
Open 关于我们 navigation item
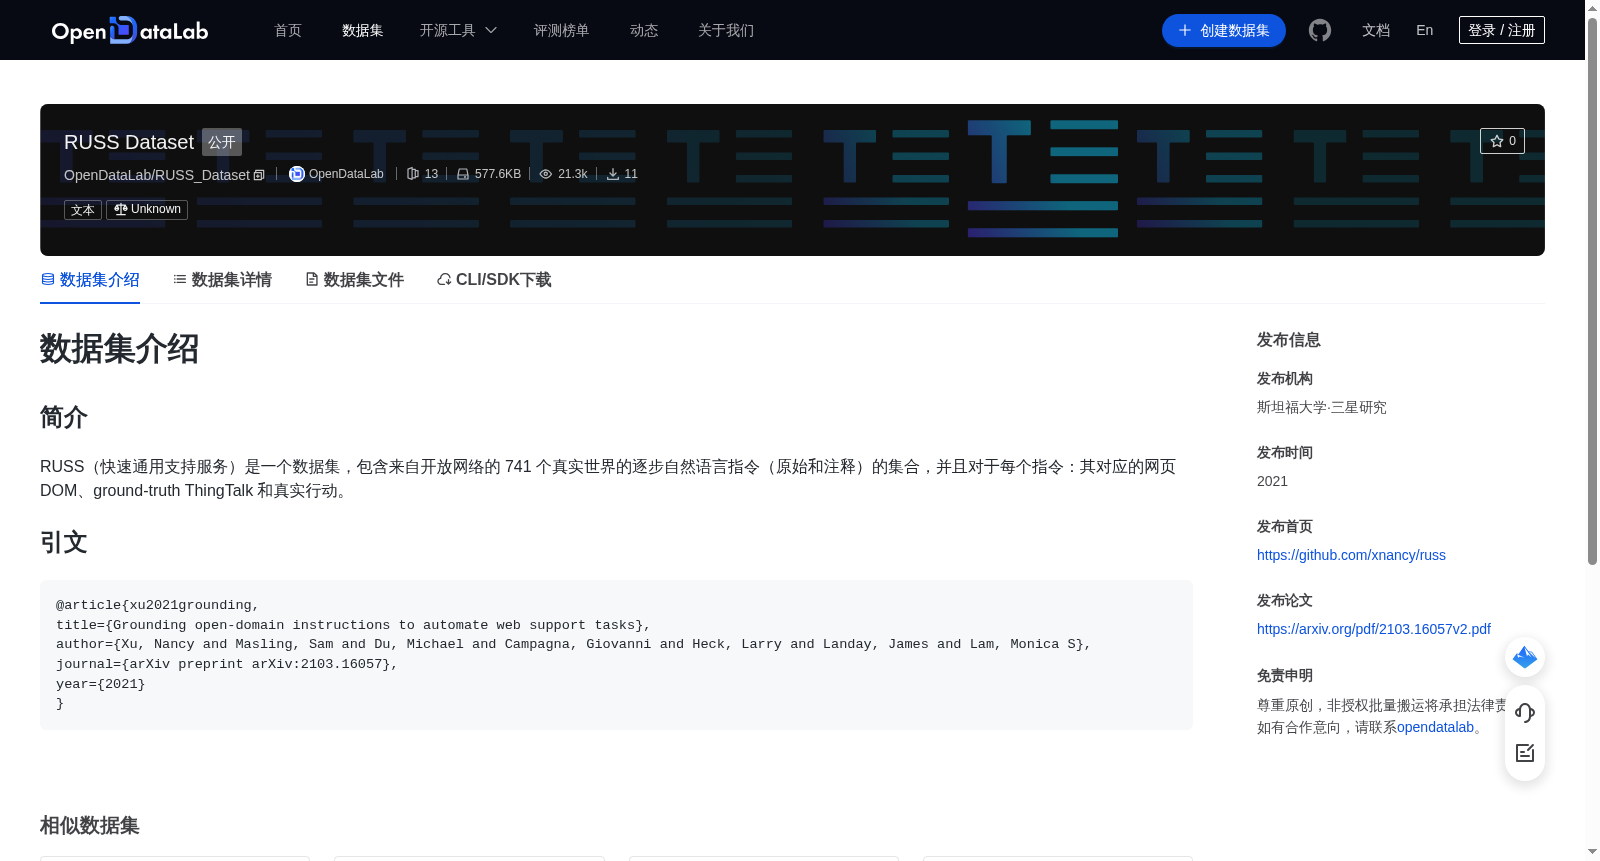click(726, 30)
